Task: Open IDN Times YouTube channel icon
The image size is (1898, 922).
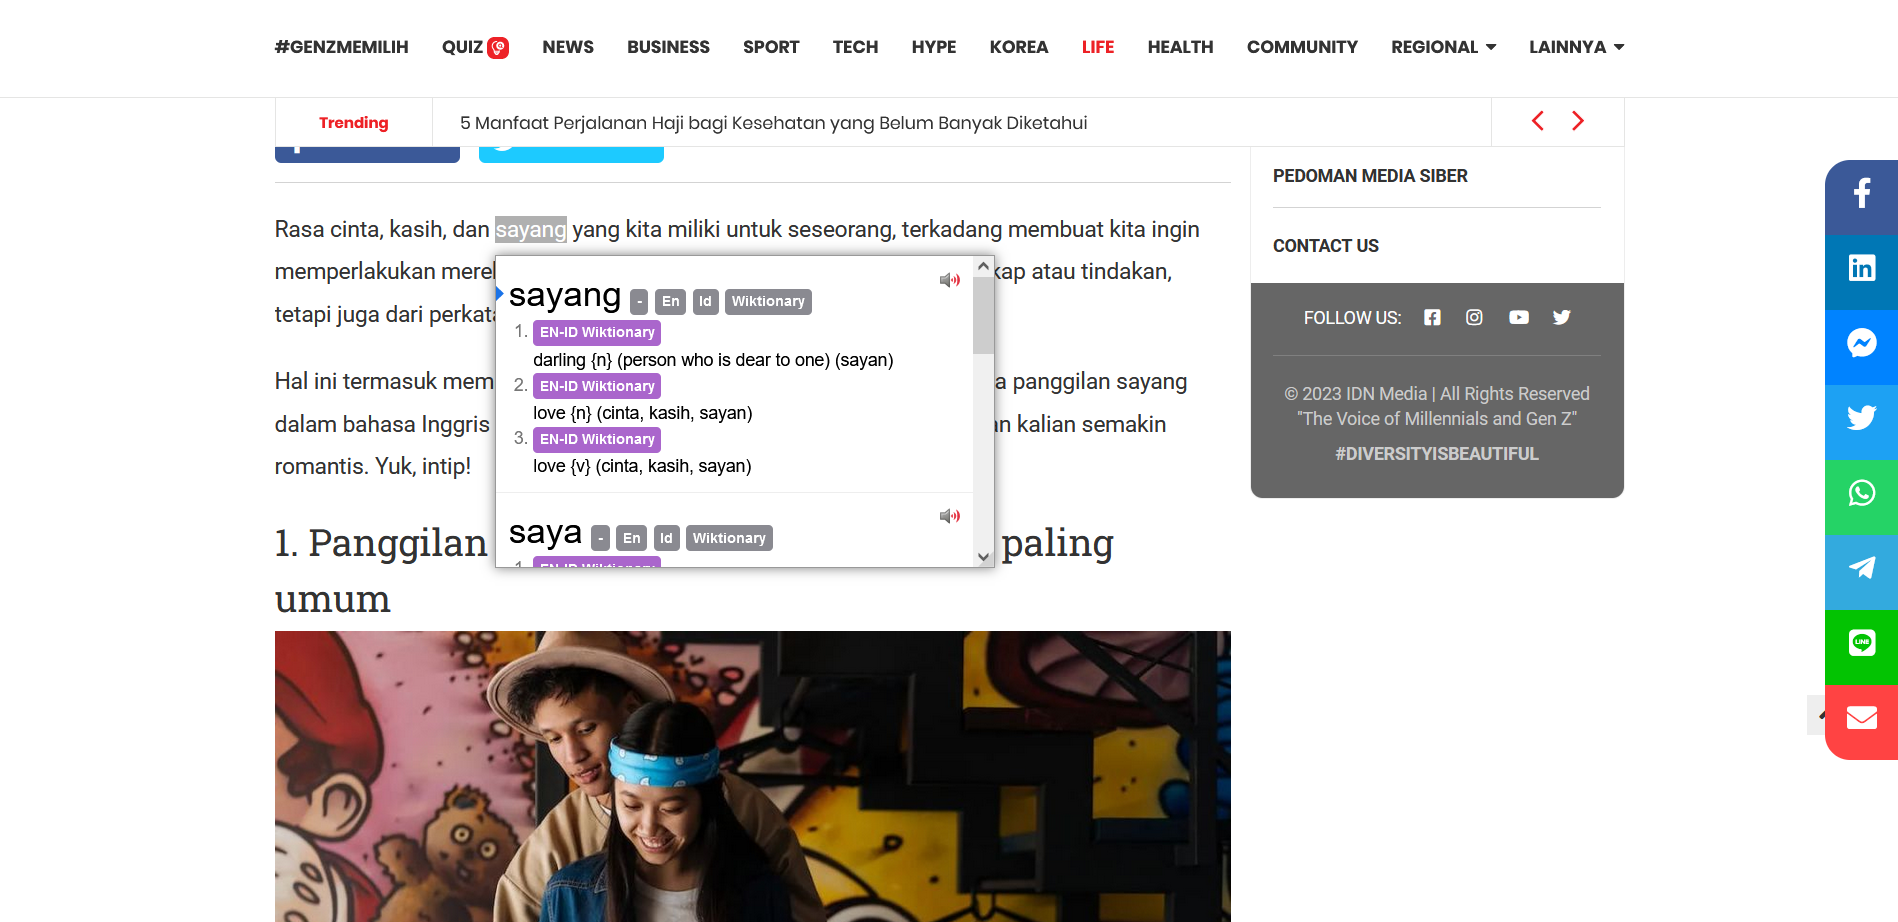Action: pos(1519,317)
